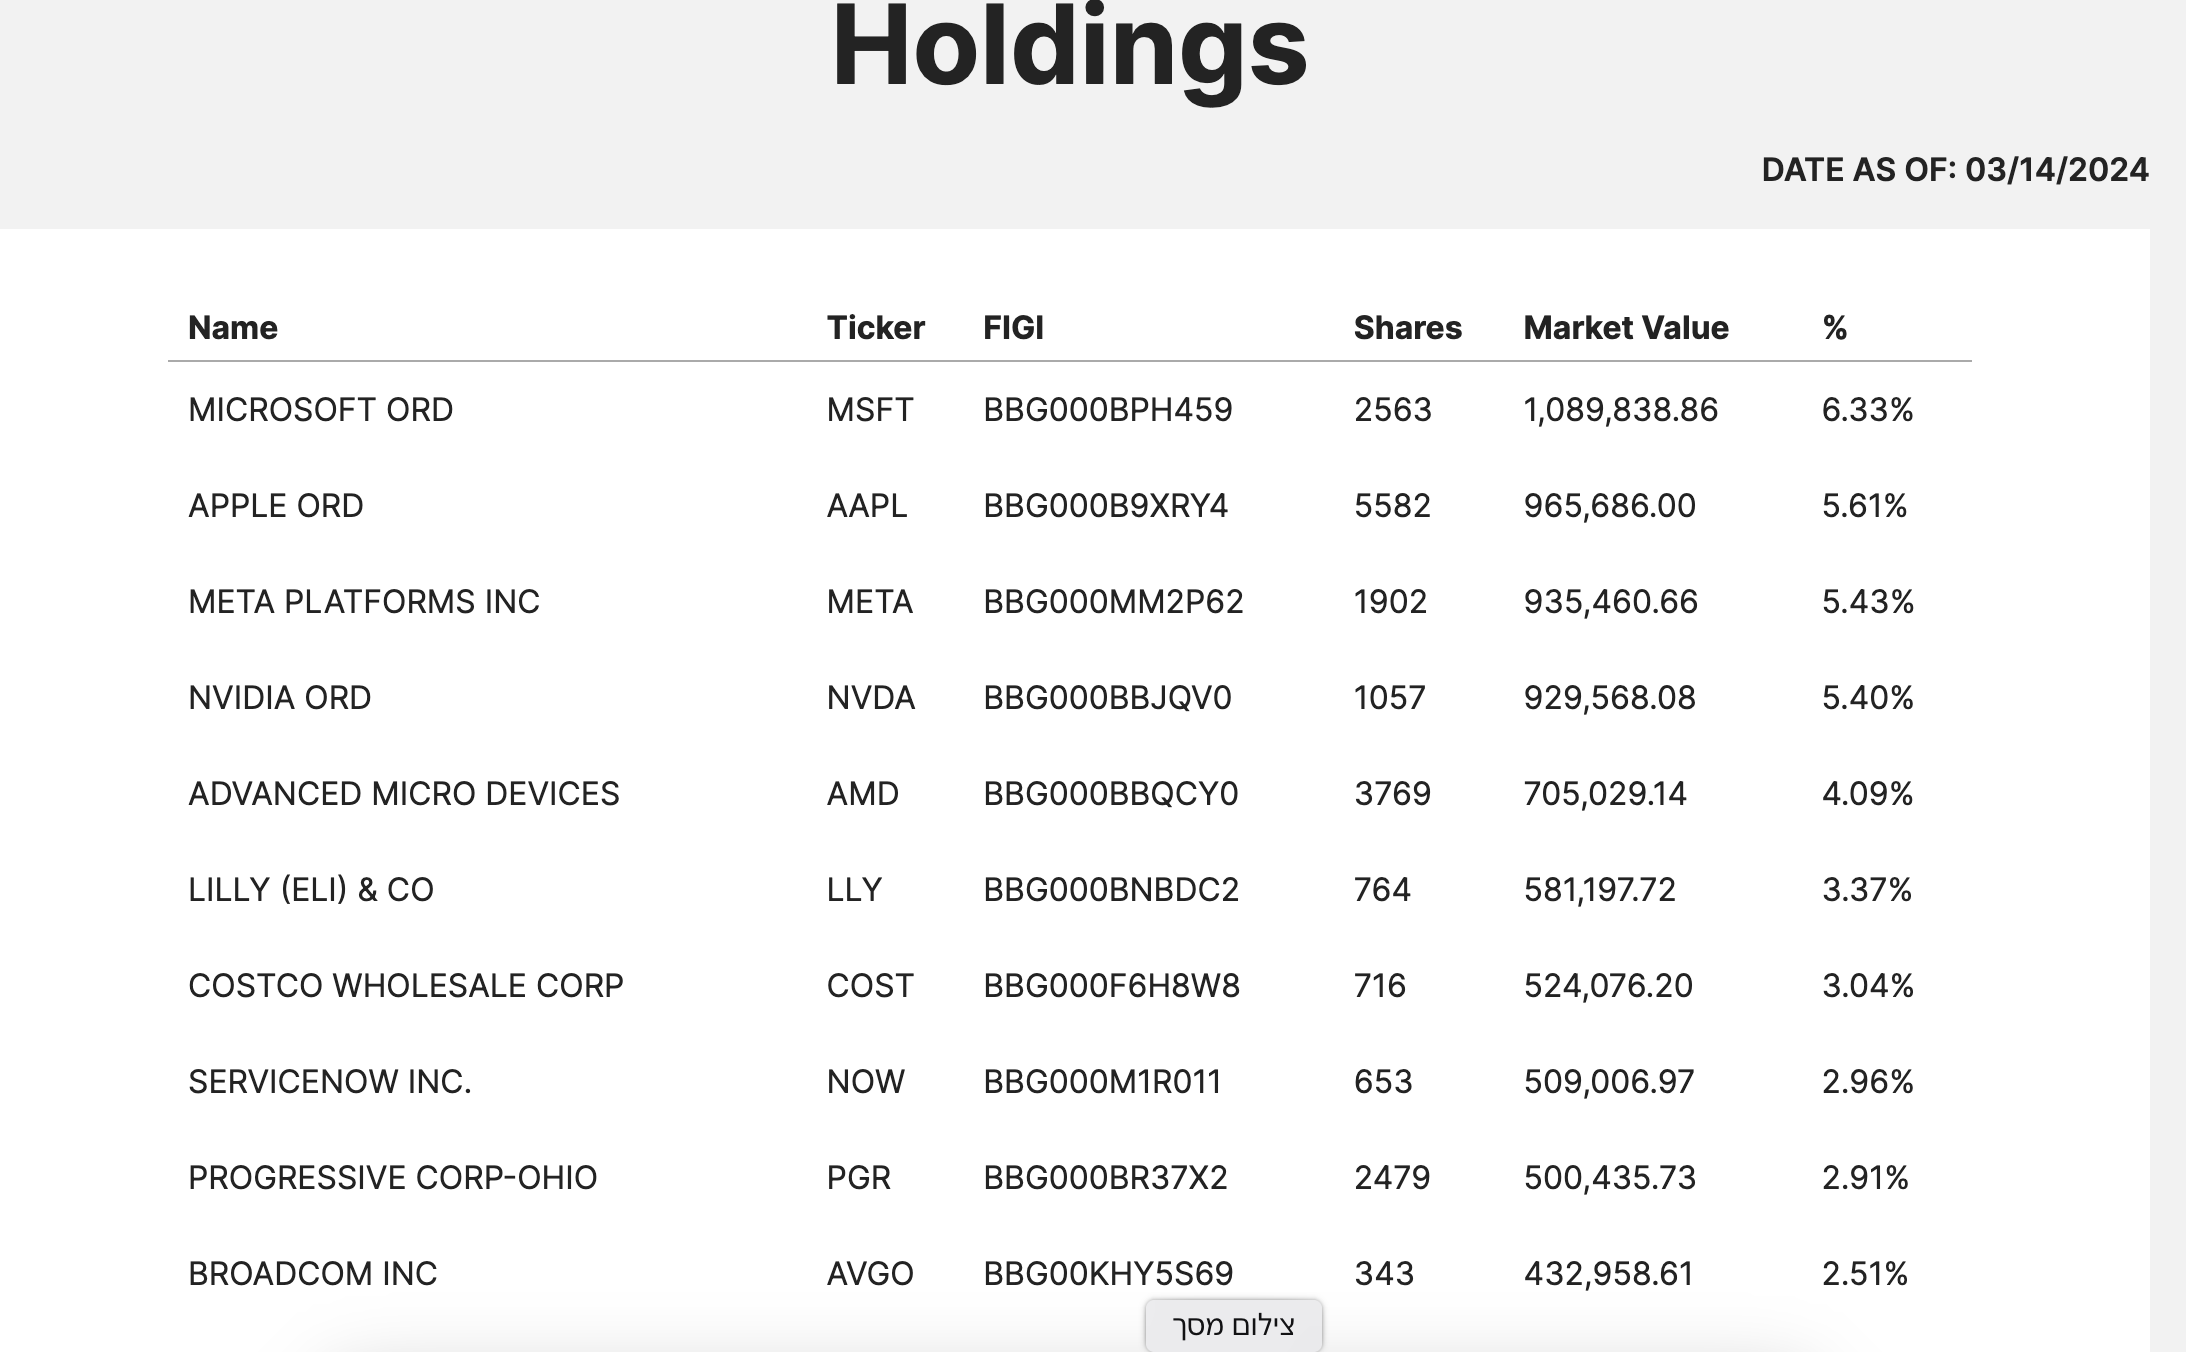Image resolution: width=2186 pixels, height=1352 pixels.
Task: Click market value 524,076.20
Action: (x=1608, y=986)
